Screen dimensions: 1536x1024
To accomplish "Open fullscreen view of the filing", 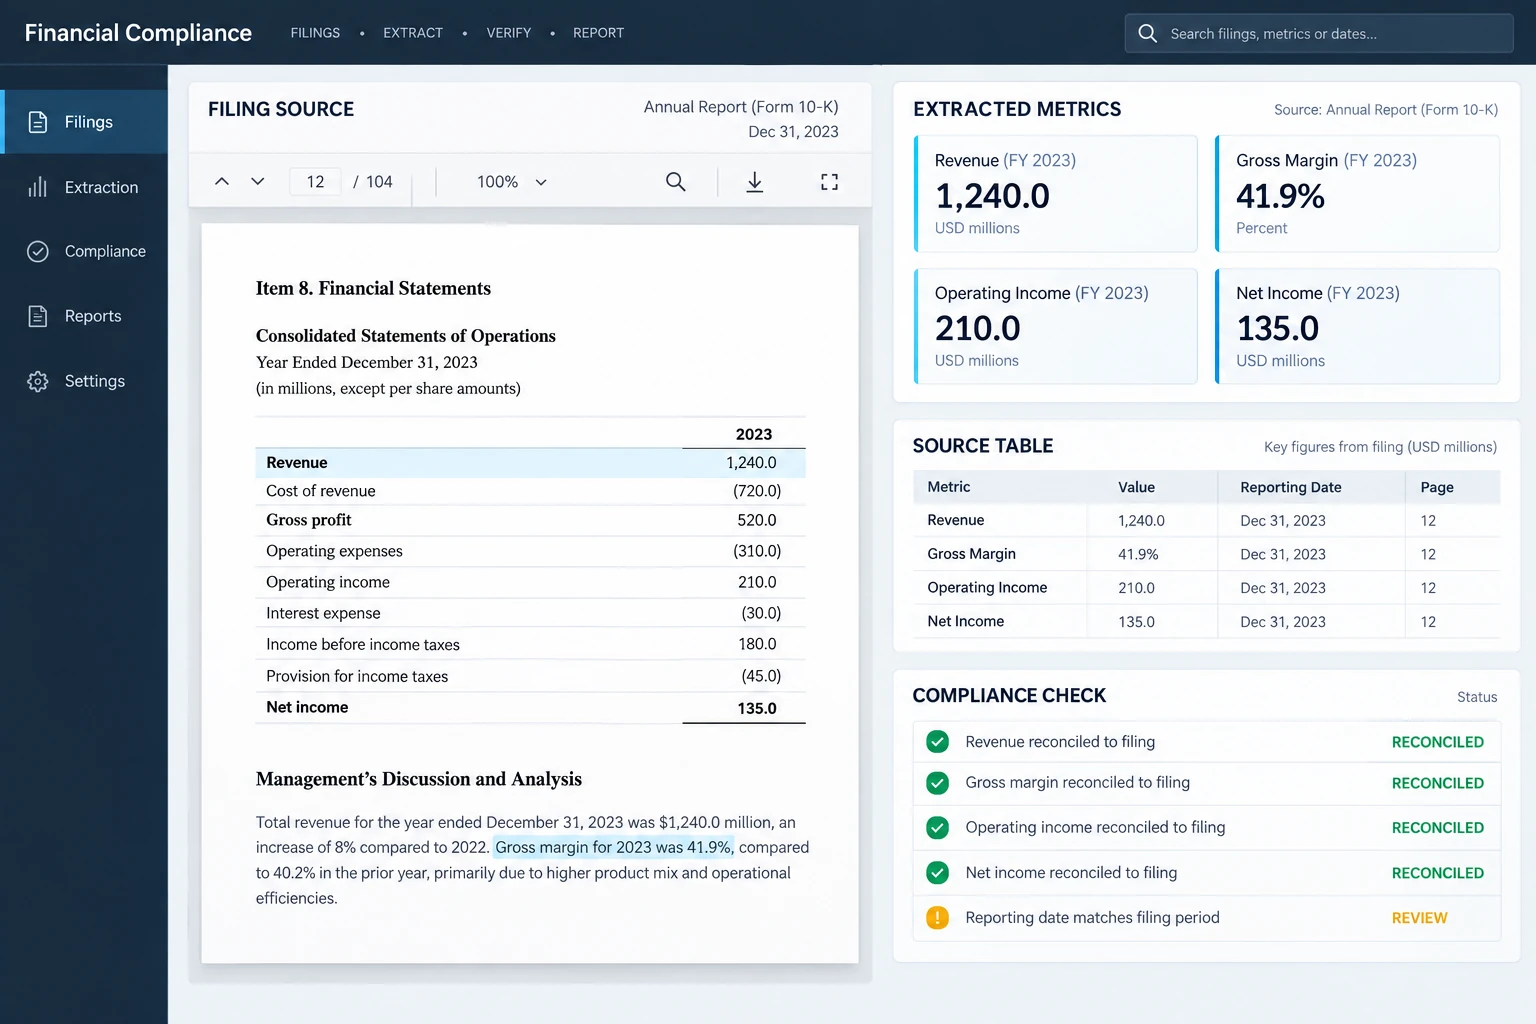I will pos(829,182).
